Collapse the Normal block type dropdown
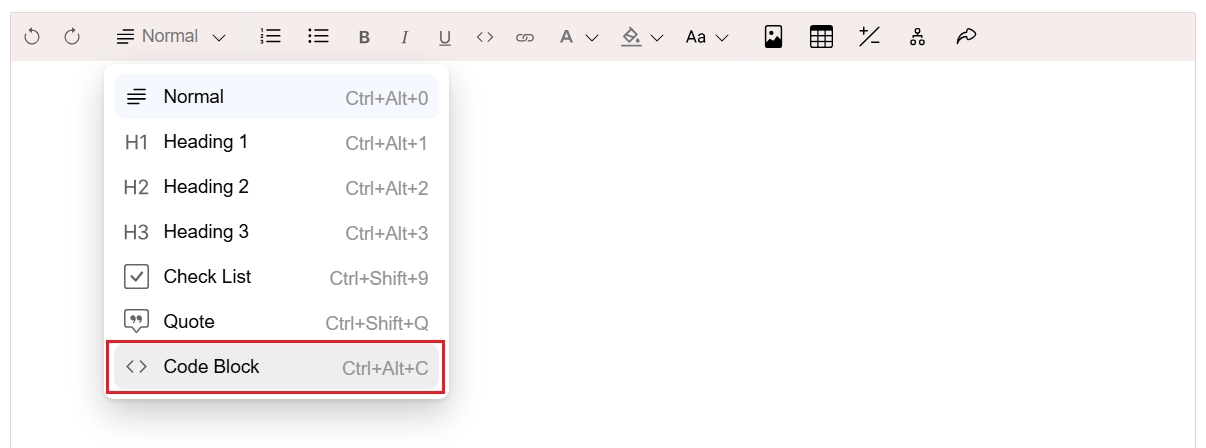This screenshot has height=448, width=1206. coord(171,37)
